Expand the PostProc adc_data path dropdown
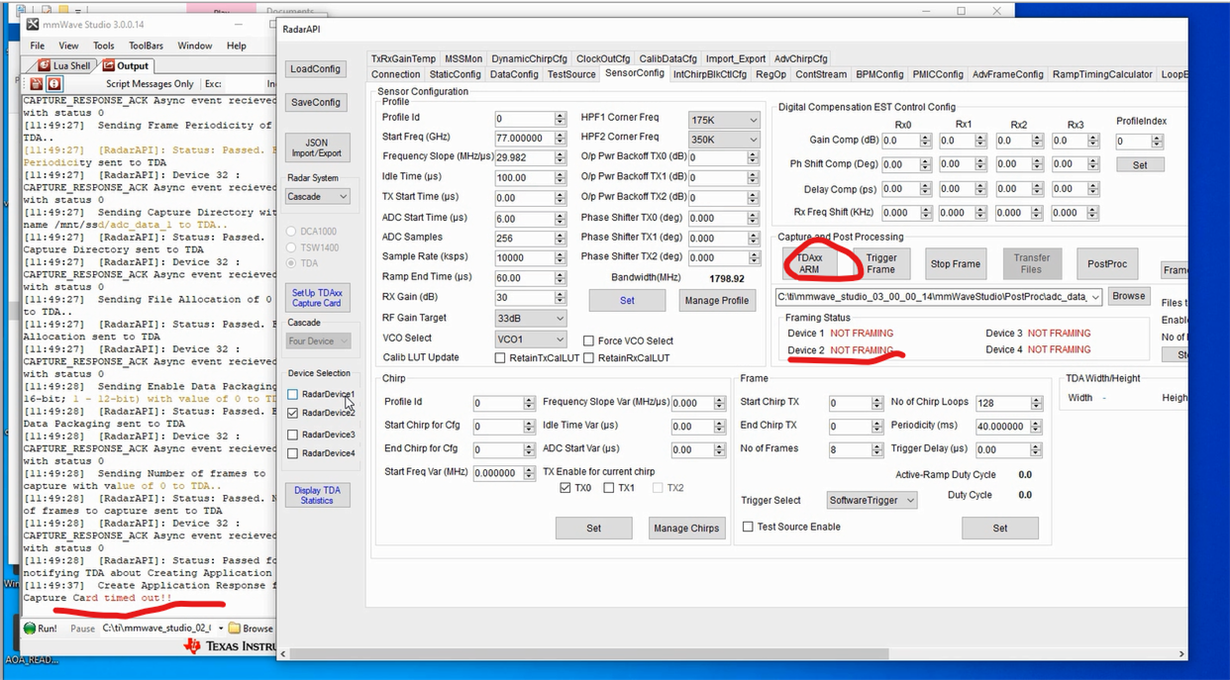The image size is (1230, 680). tap(1096, 296)
